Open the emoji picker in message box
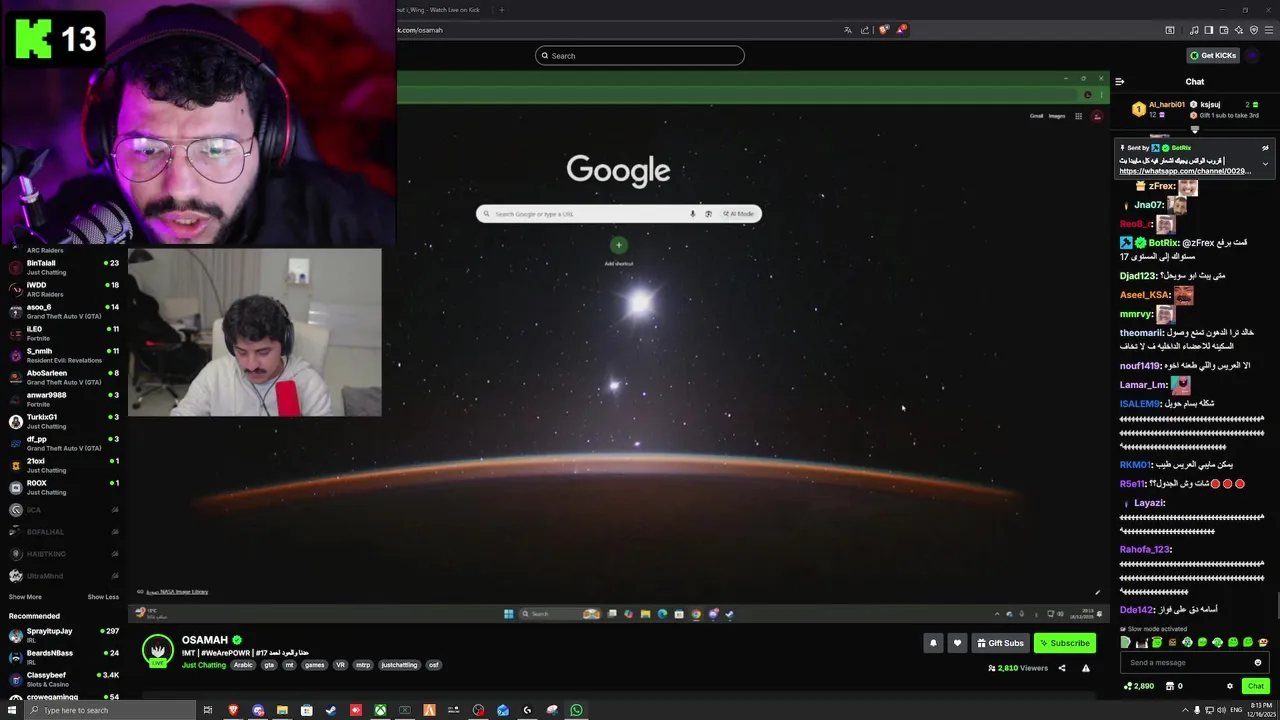 1258,662
